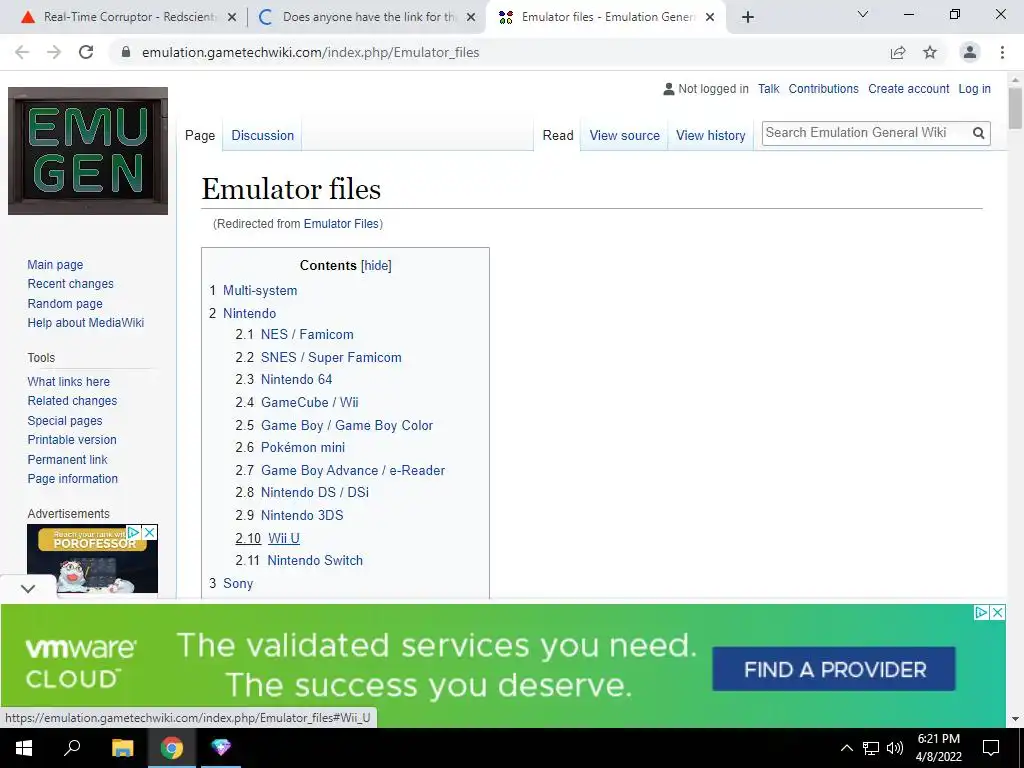Close the VMware banner ad
Screen dimensions: 1024x768
coord(997,613)
